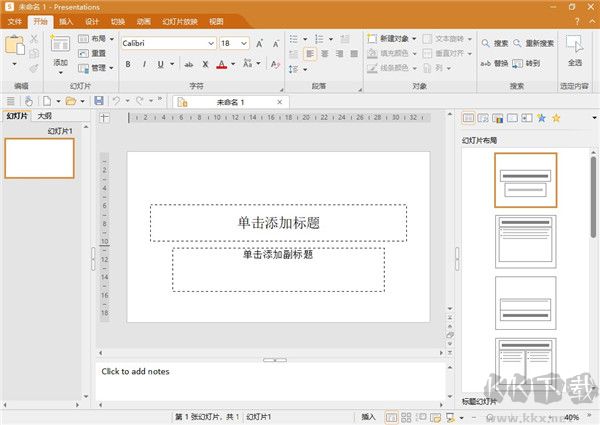Open the font color dropdown arrow
This screenshot has height=425, width=600.
(x=233, y=64)
